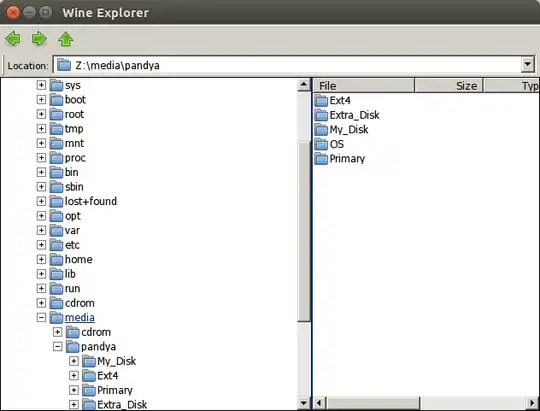This screenshot has width=540, height=411.
Task: Select the sys folder icon in tree
Action: pos(56,85)
